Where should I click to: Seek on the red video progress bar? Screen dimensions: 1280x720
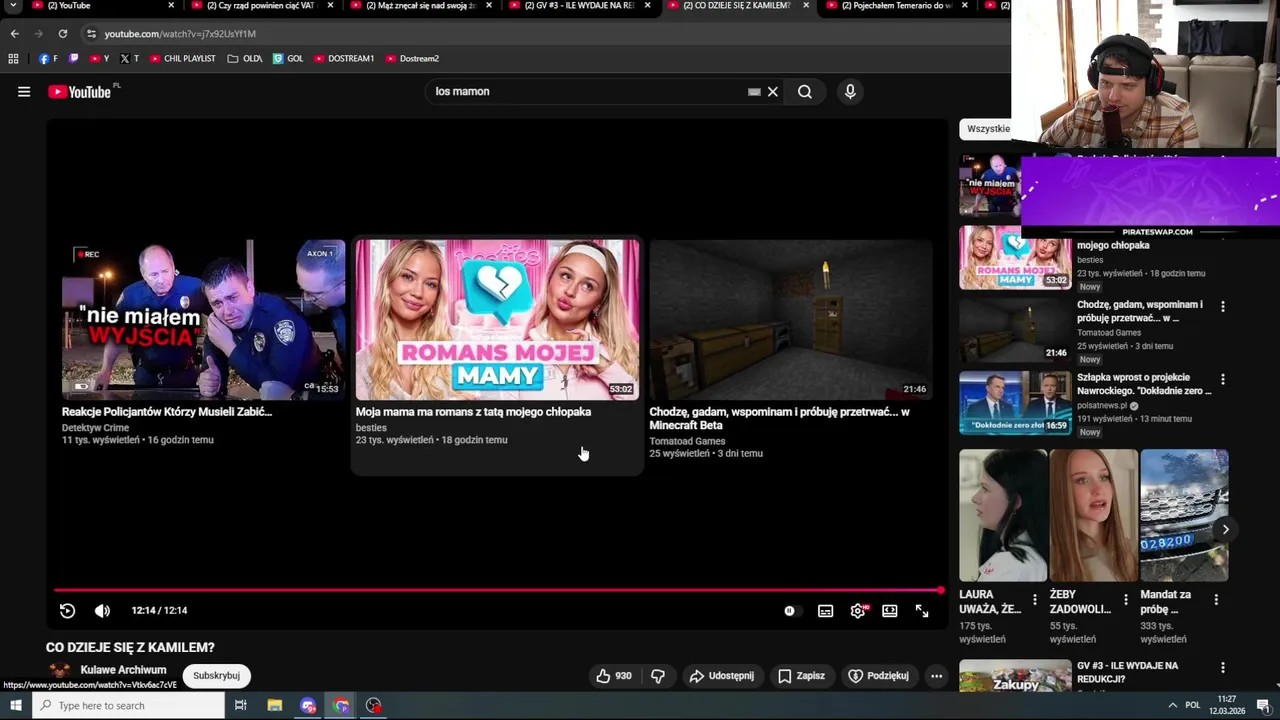coord(498,591)
